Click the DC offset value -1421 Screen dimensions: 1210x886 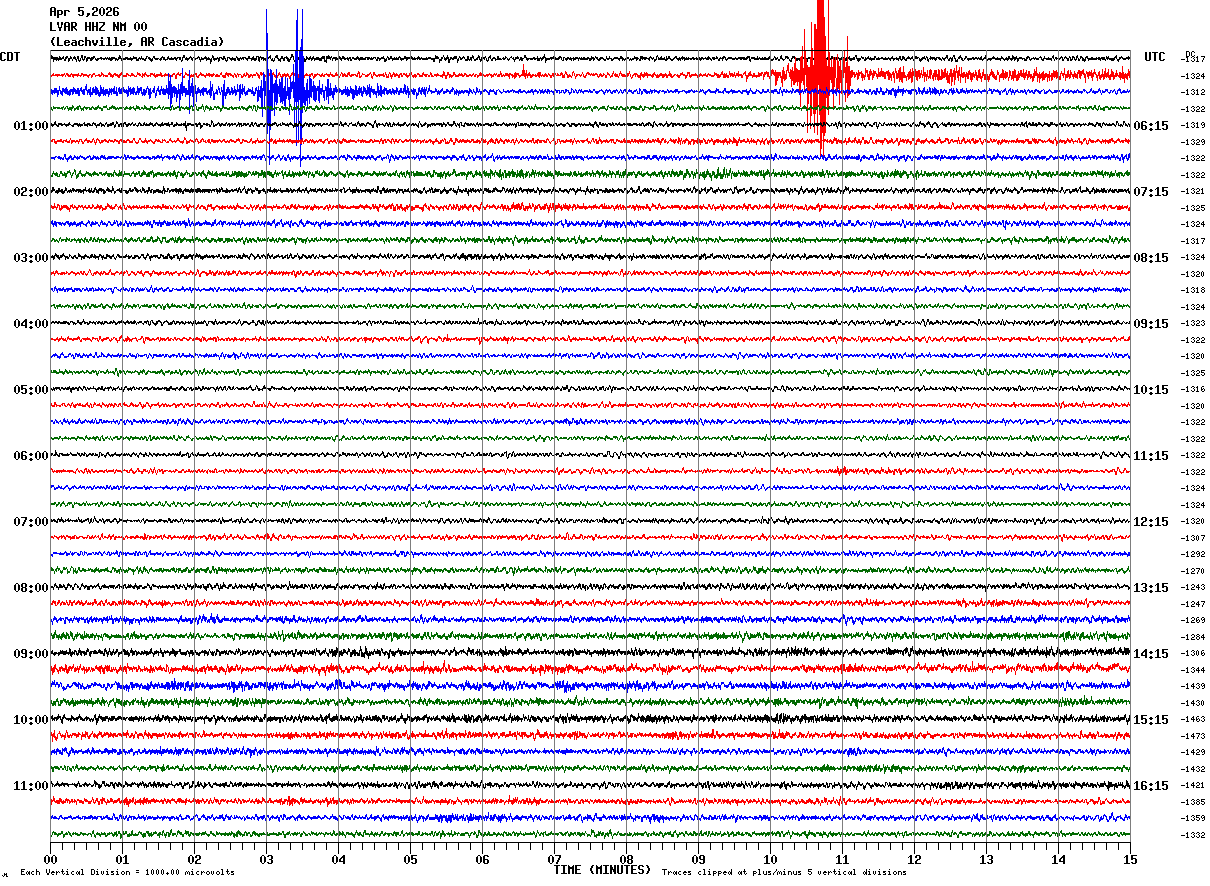point(1192,785)
